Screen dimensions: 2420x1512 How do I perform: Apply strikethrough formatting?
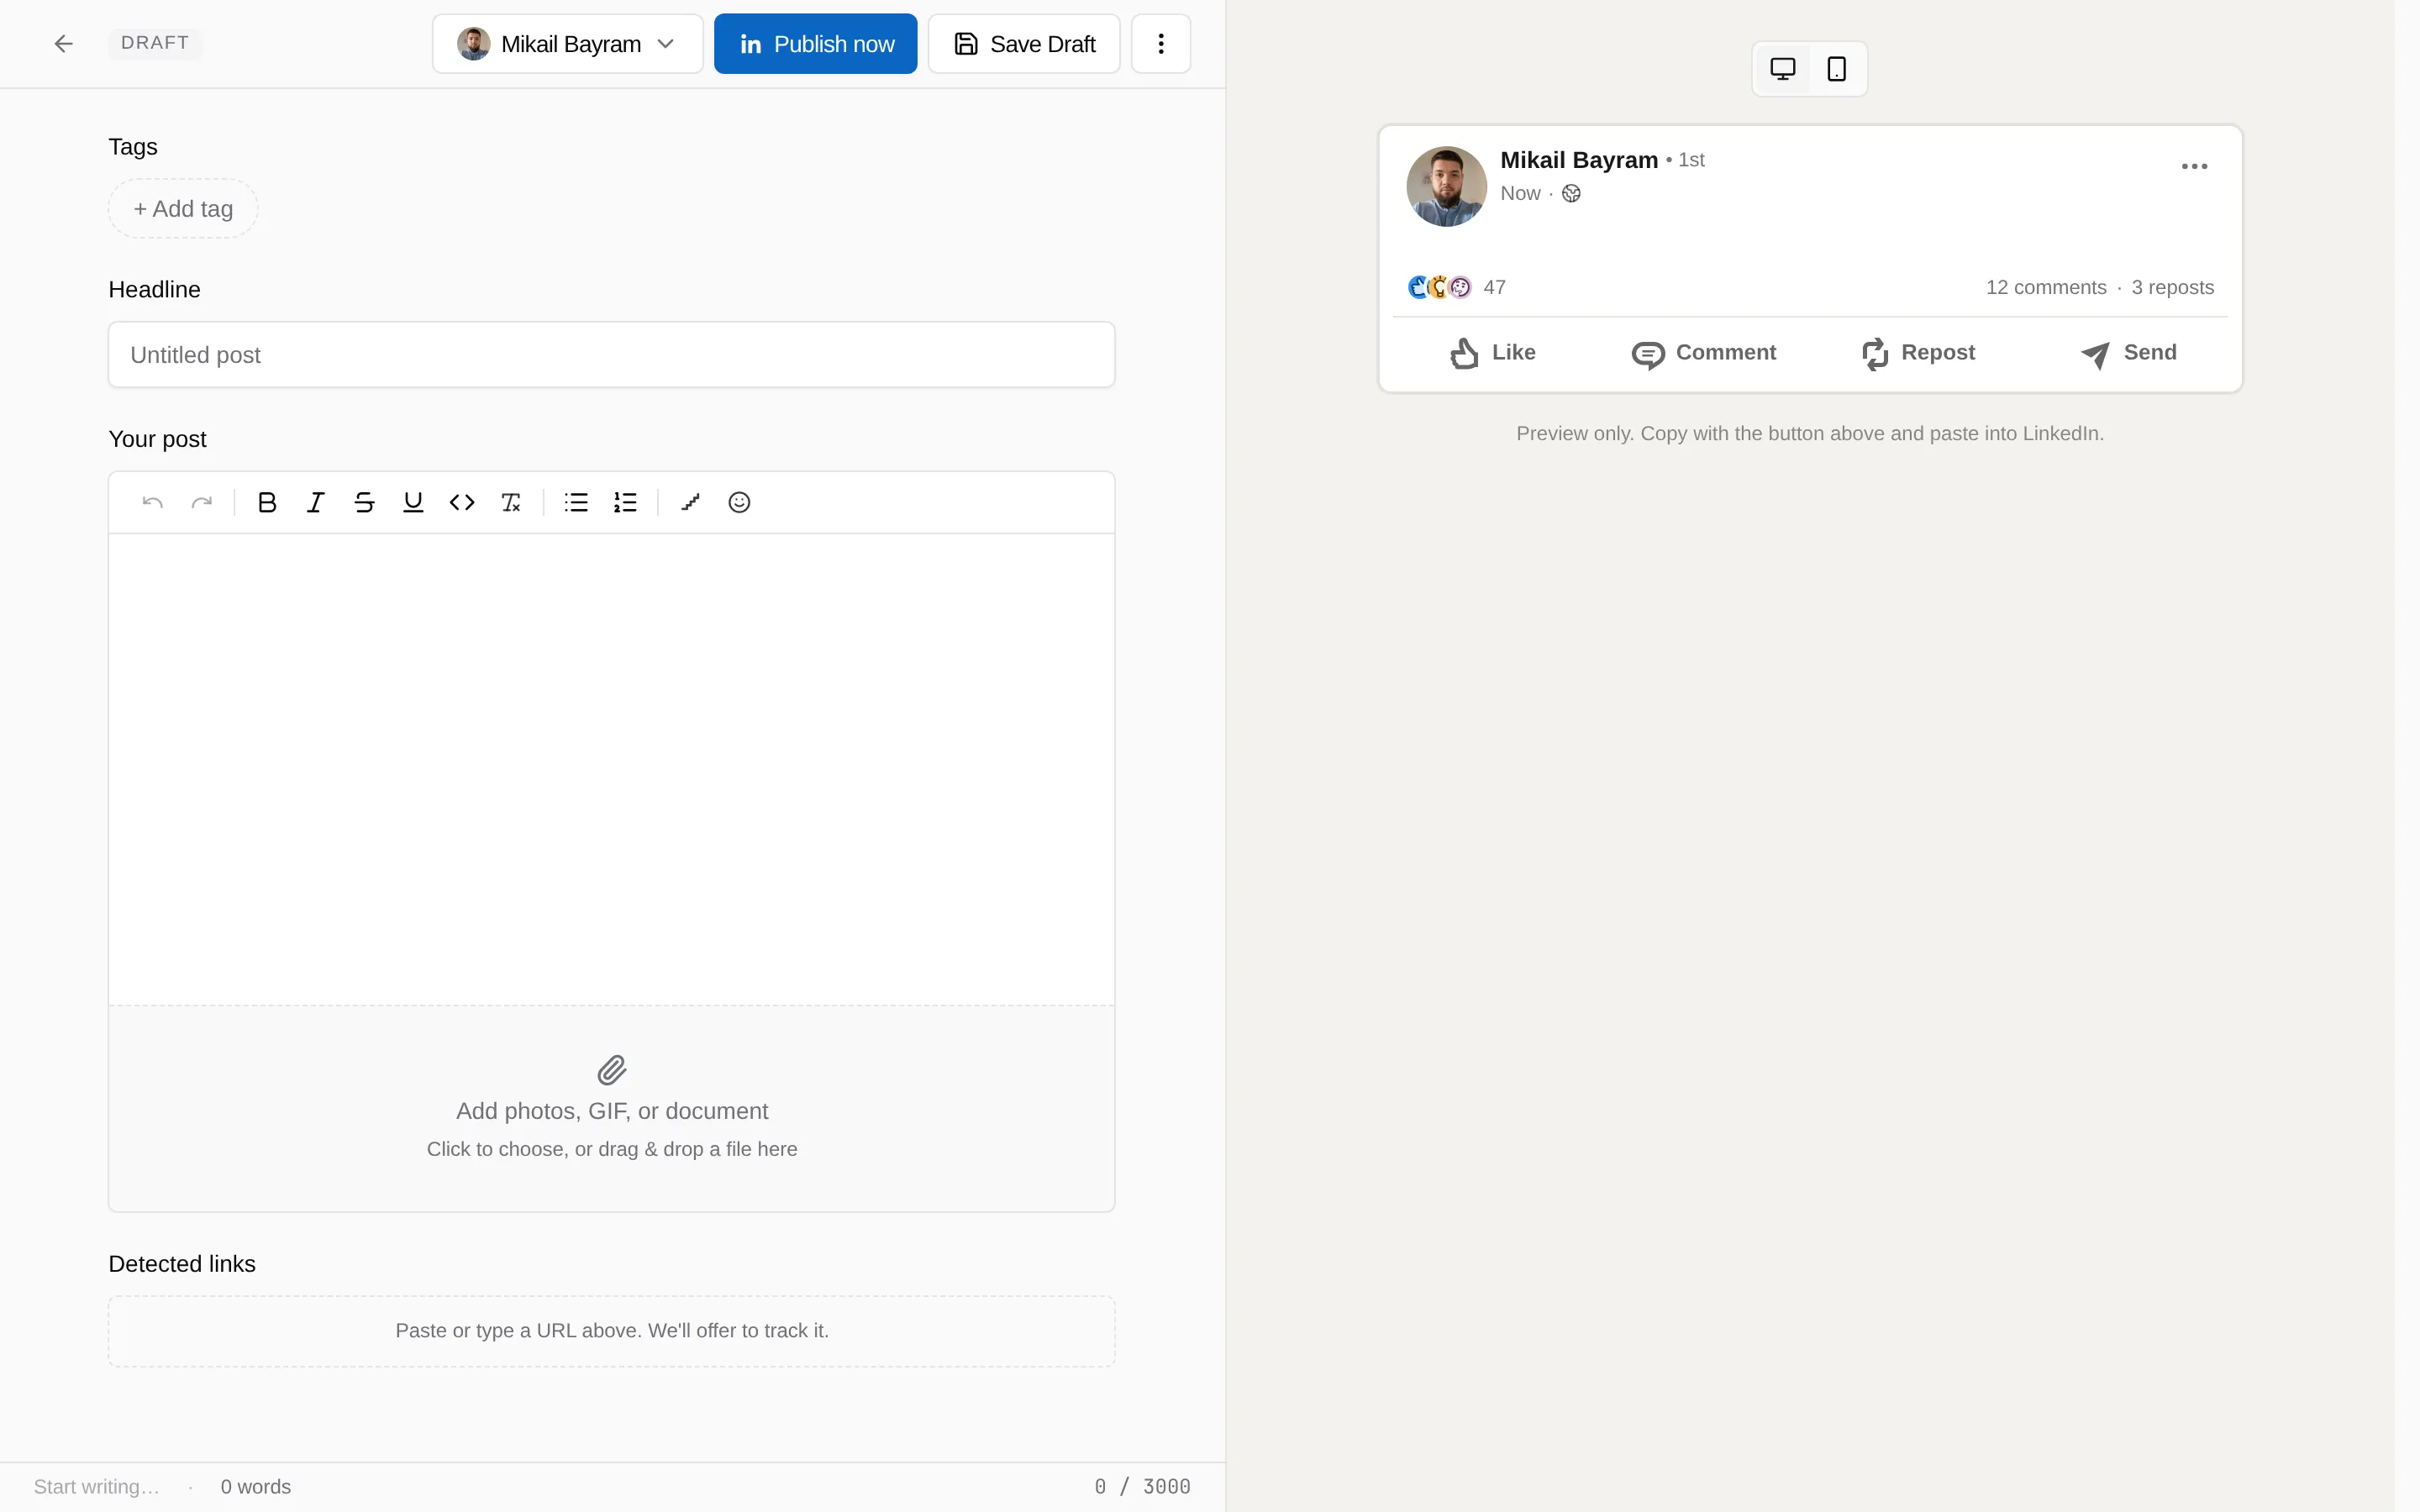pyautogui.click(x=364, y=502)
